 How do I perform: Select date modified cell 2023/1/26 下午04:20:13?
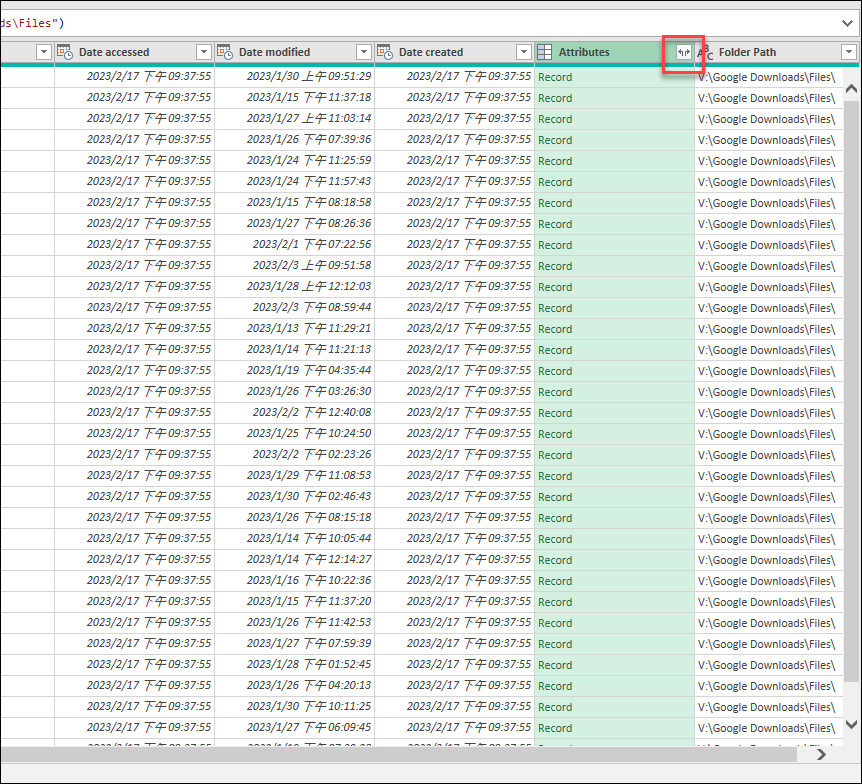[x=295, y=685]
